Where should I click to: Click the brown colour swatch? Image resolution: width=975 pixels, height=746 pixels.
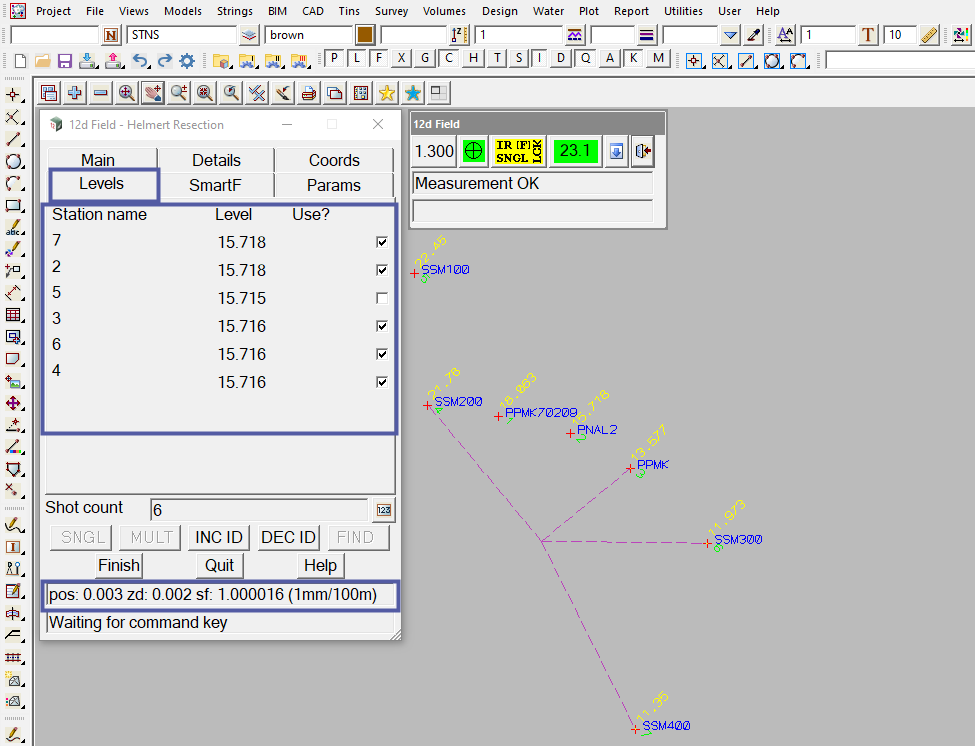[365, 35]
